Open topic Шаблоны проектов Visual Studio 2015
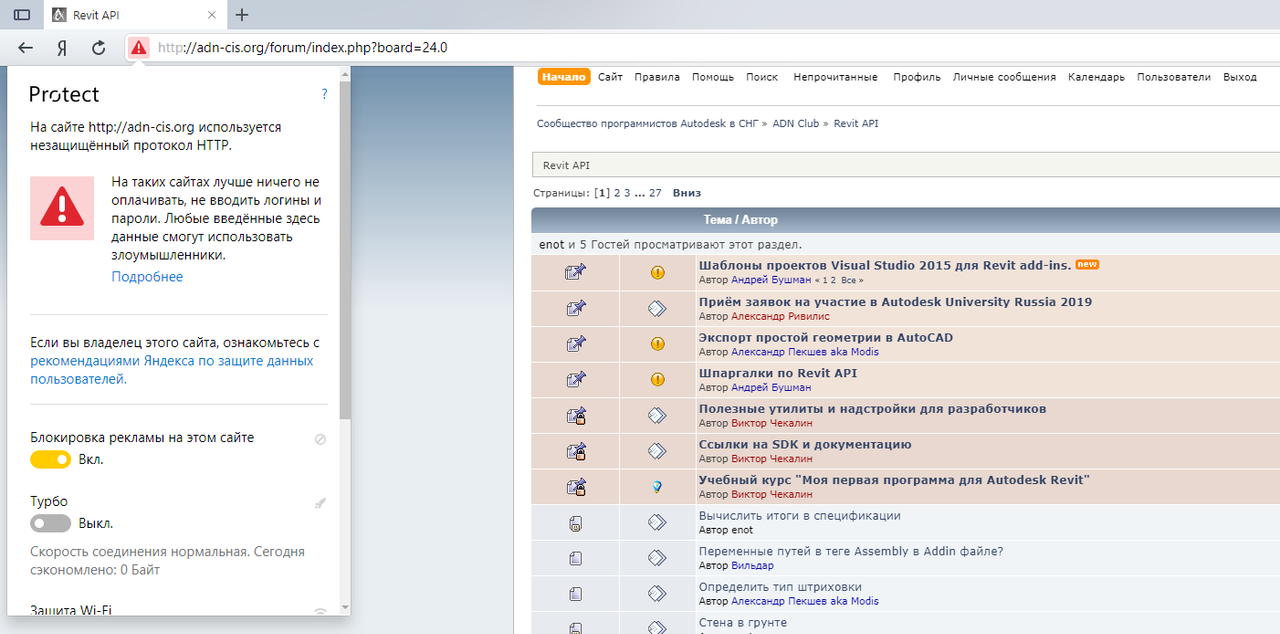Screen dimensions: 1280x634 [x=885, y=265]
